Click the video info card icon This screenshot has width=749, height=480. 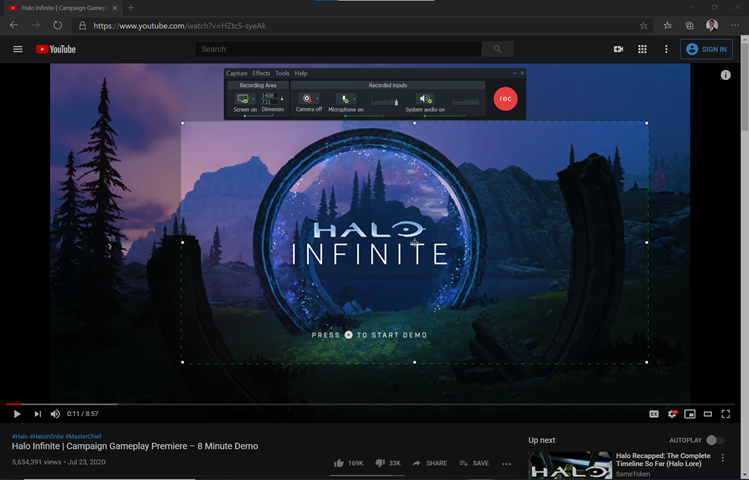pos(725,75)
